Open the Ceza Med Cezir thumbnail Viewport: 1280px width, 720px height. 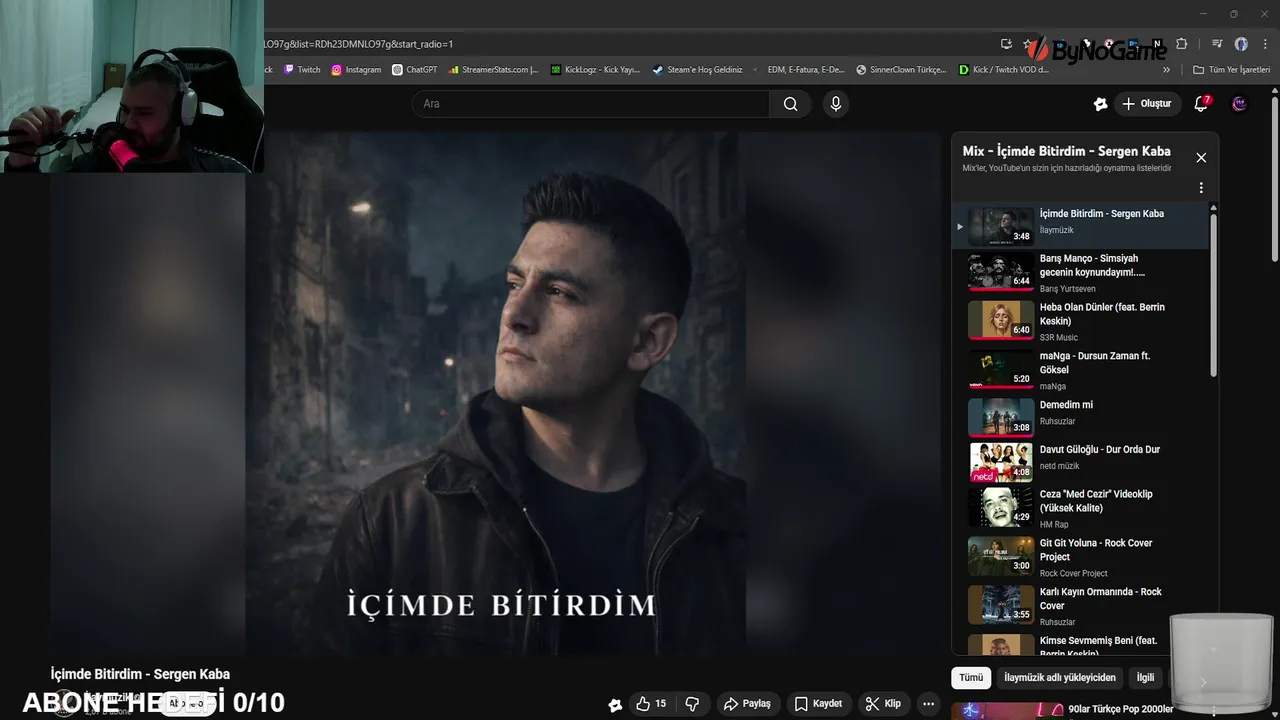coord(1001,507)
